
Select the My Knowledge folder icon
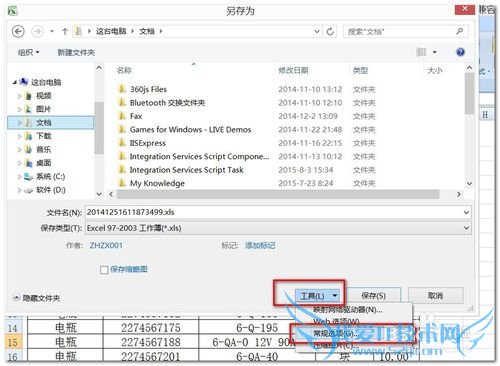(122, 183)
